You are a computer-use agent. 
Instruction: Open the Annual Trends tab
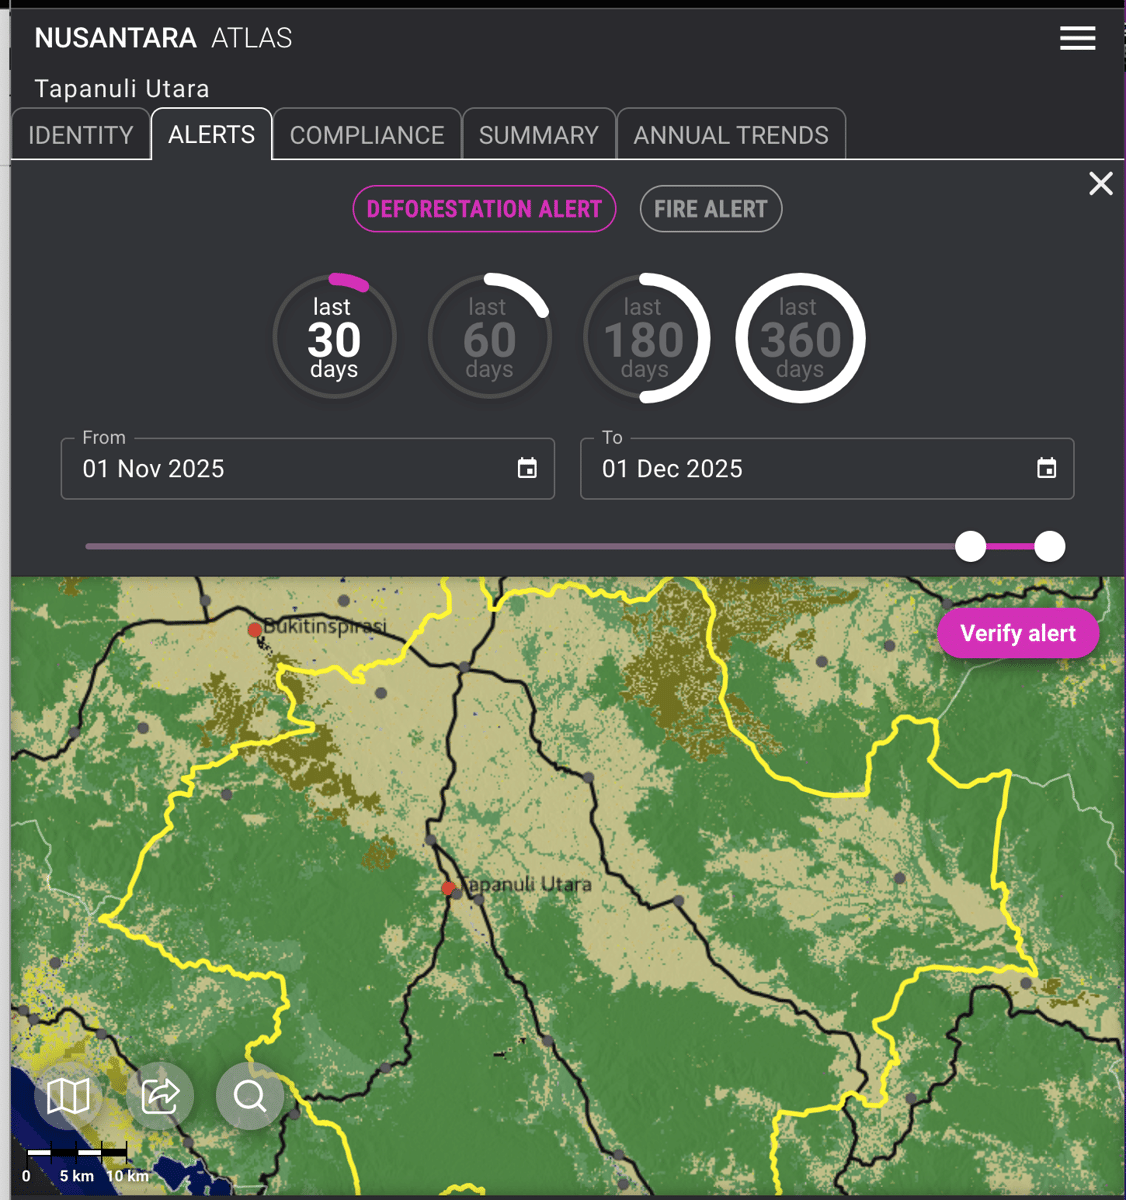(x=731, y=134)
